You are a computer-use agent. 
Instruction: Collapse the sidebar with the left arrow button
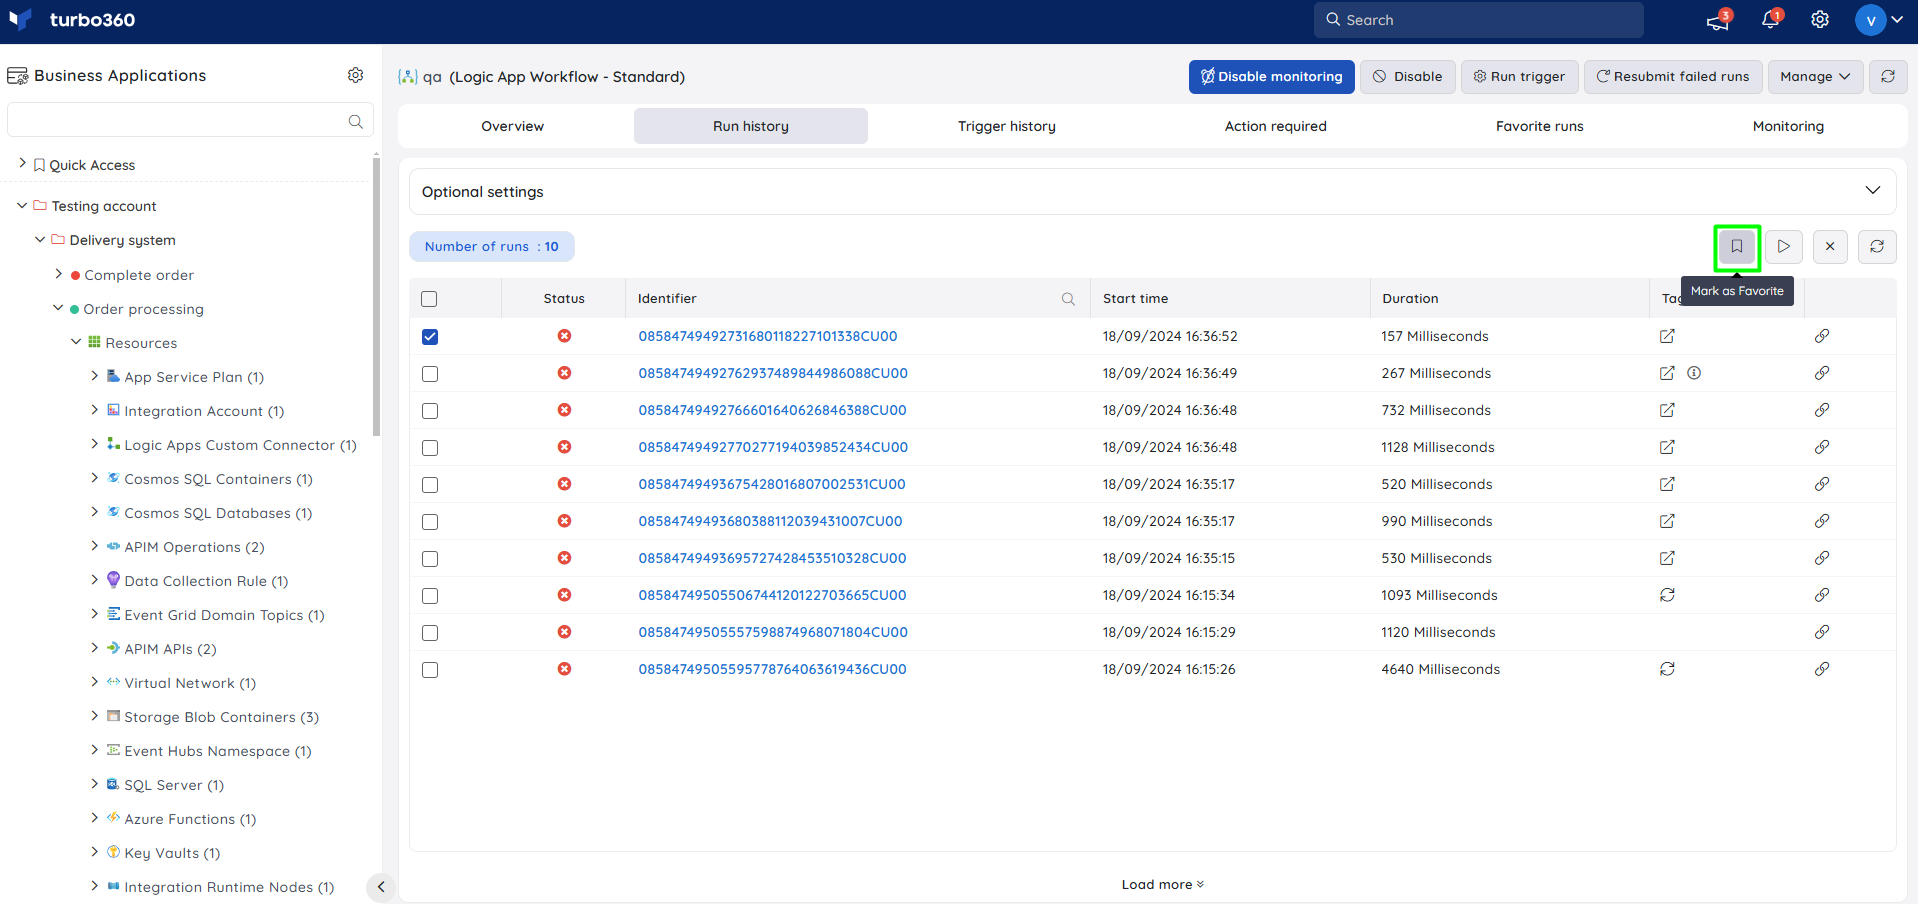(x=381, y=887)
